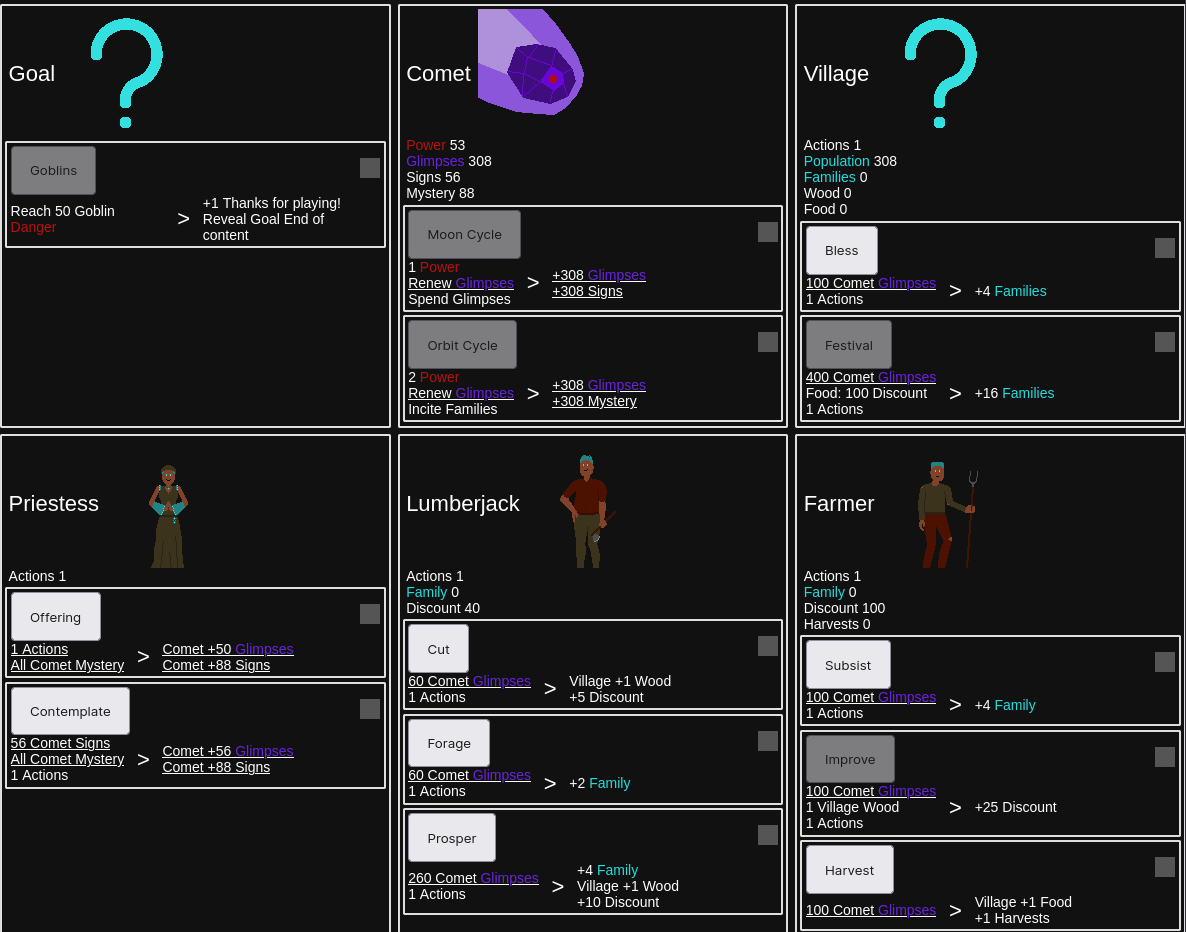
Task: Click 100 Comet Glimpses cost under Bless
Action: (x=871, y=283)
